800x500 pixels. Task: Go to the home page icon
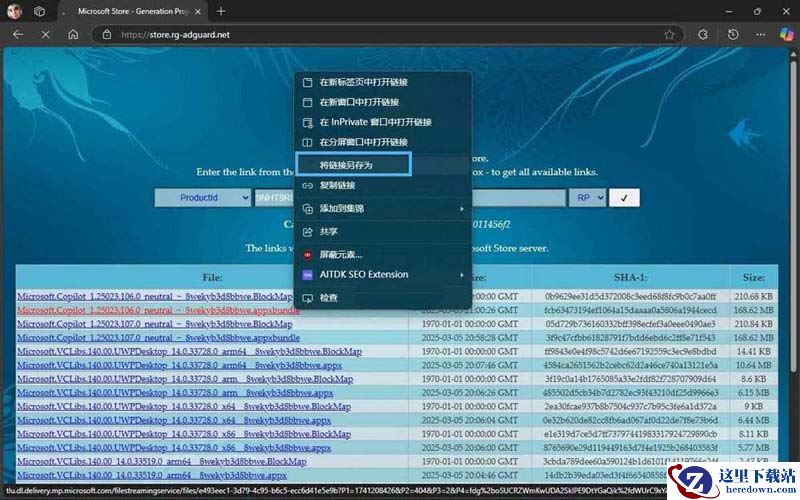click(x=73, y=35)
